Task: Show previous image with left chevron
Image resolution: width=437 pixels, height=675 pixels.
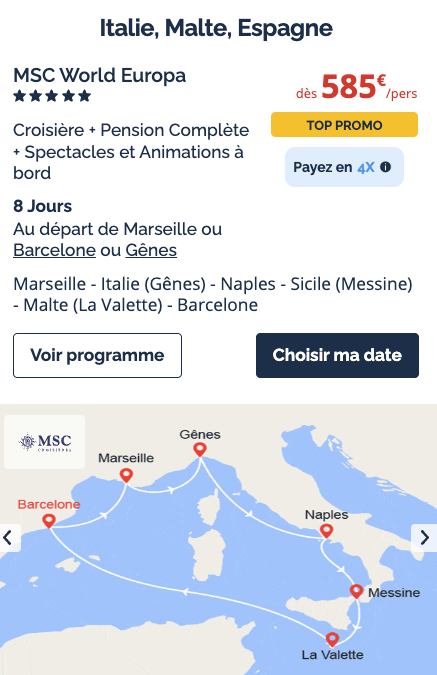Action: (x=9, y=538)
